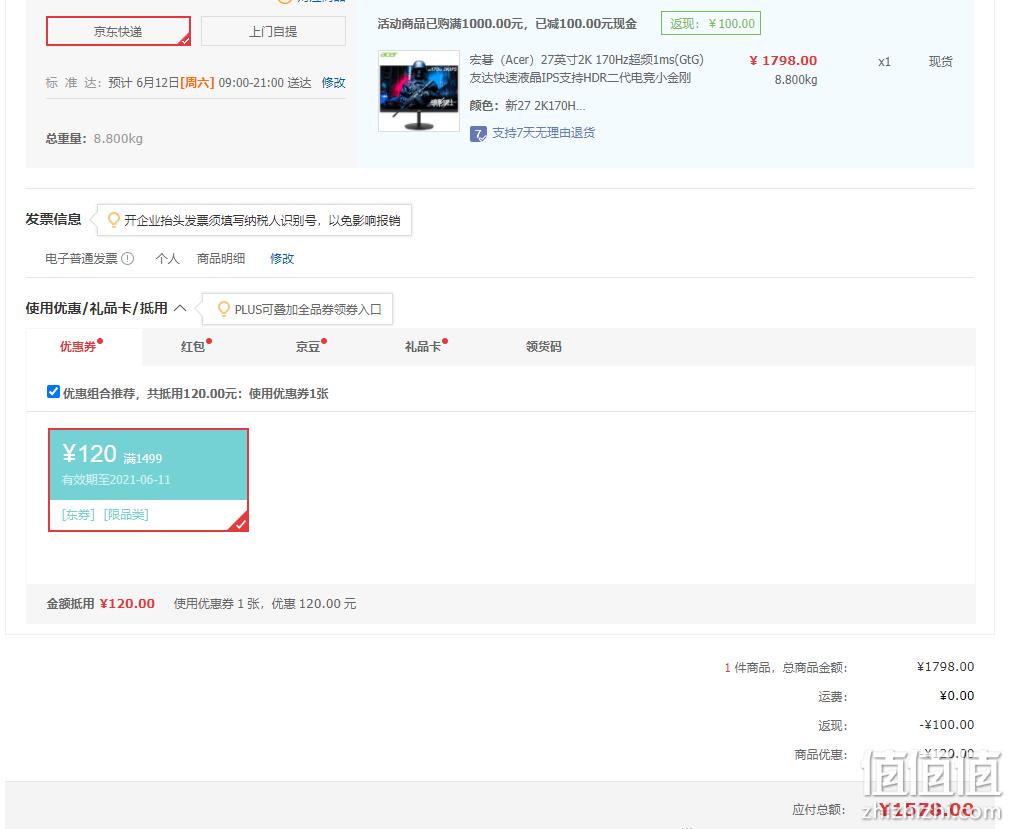Click lightbulb icon in PLUS coupon tip
The height and width of the screenshot is (829, 1011).
[224, 309]
